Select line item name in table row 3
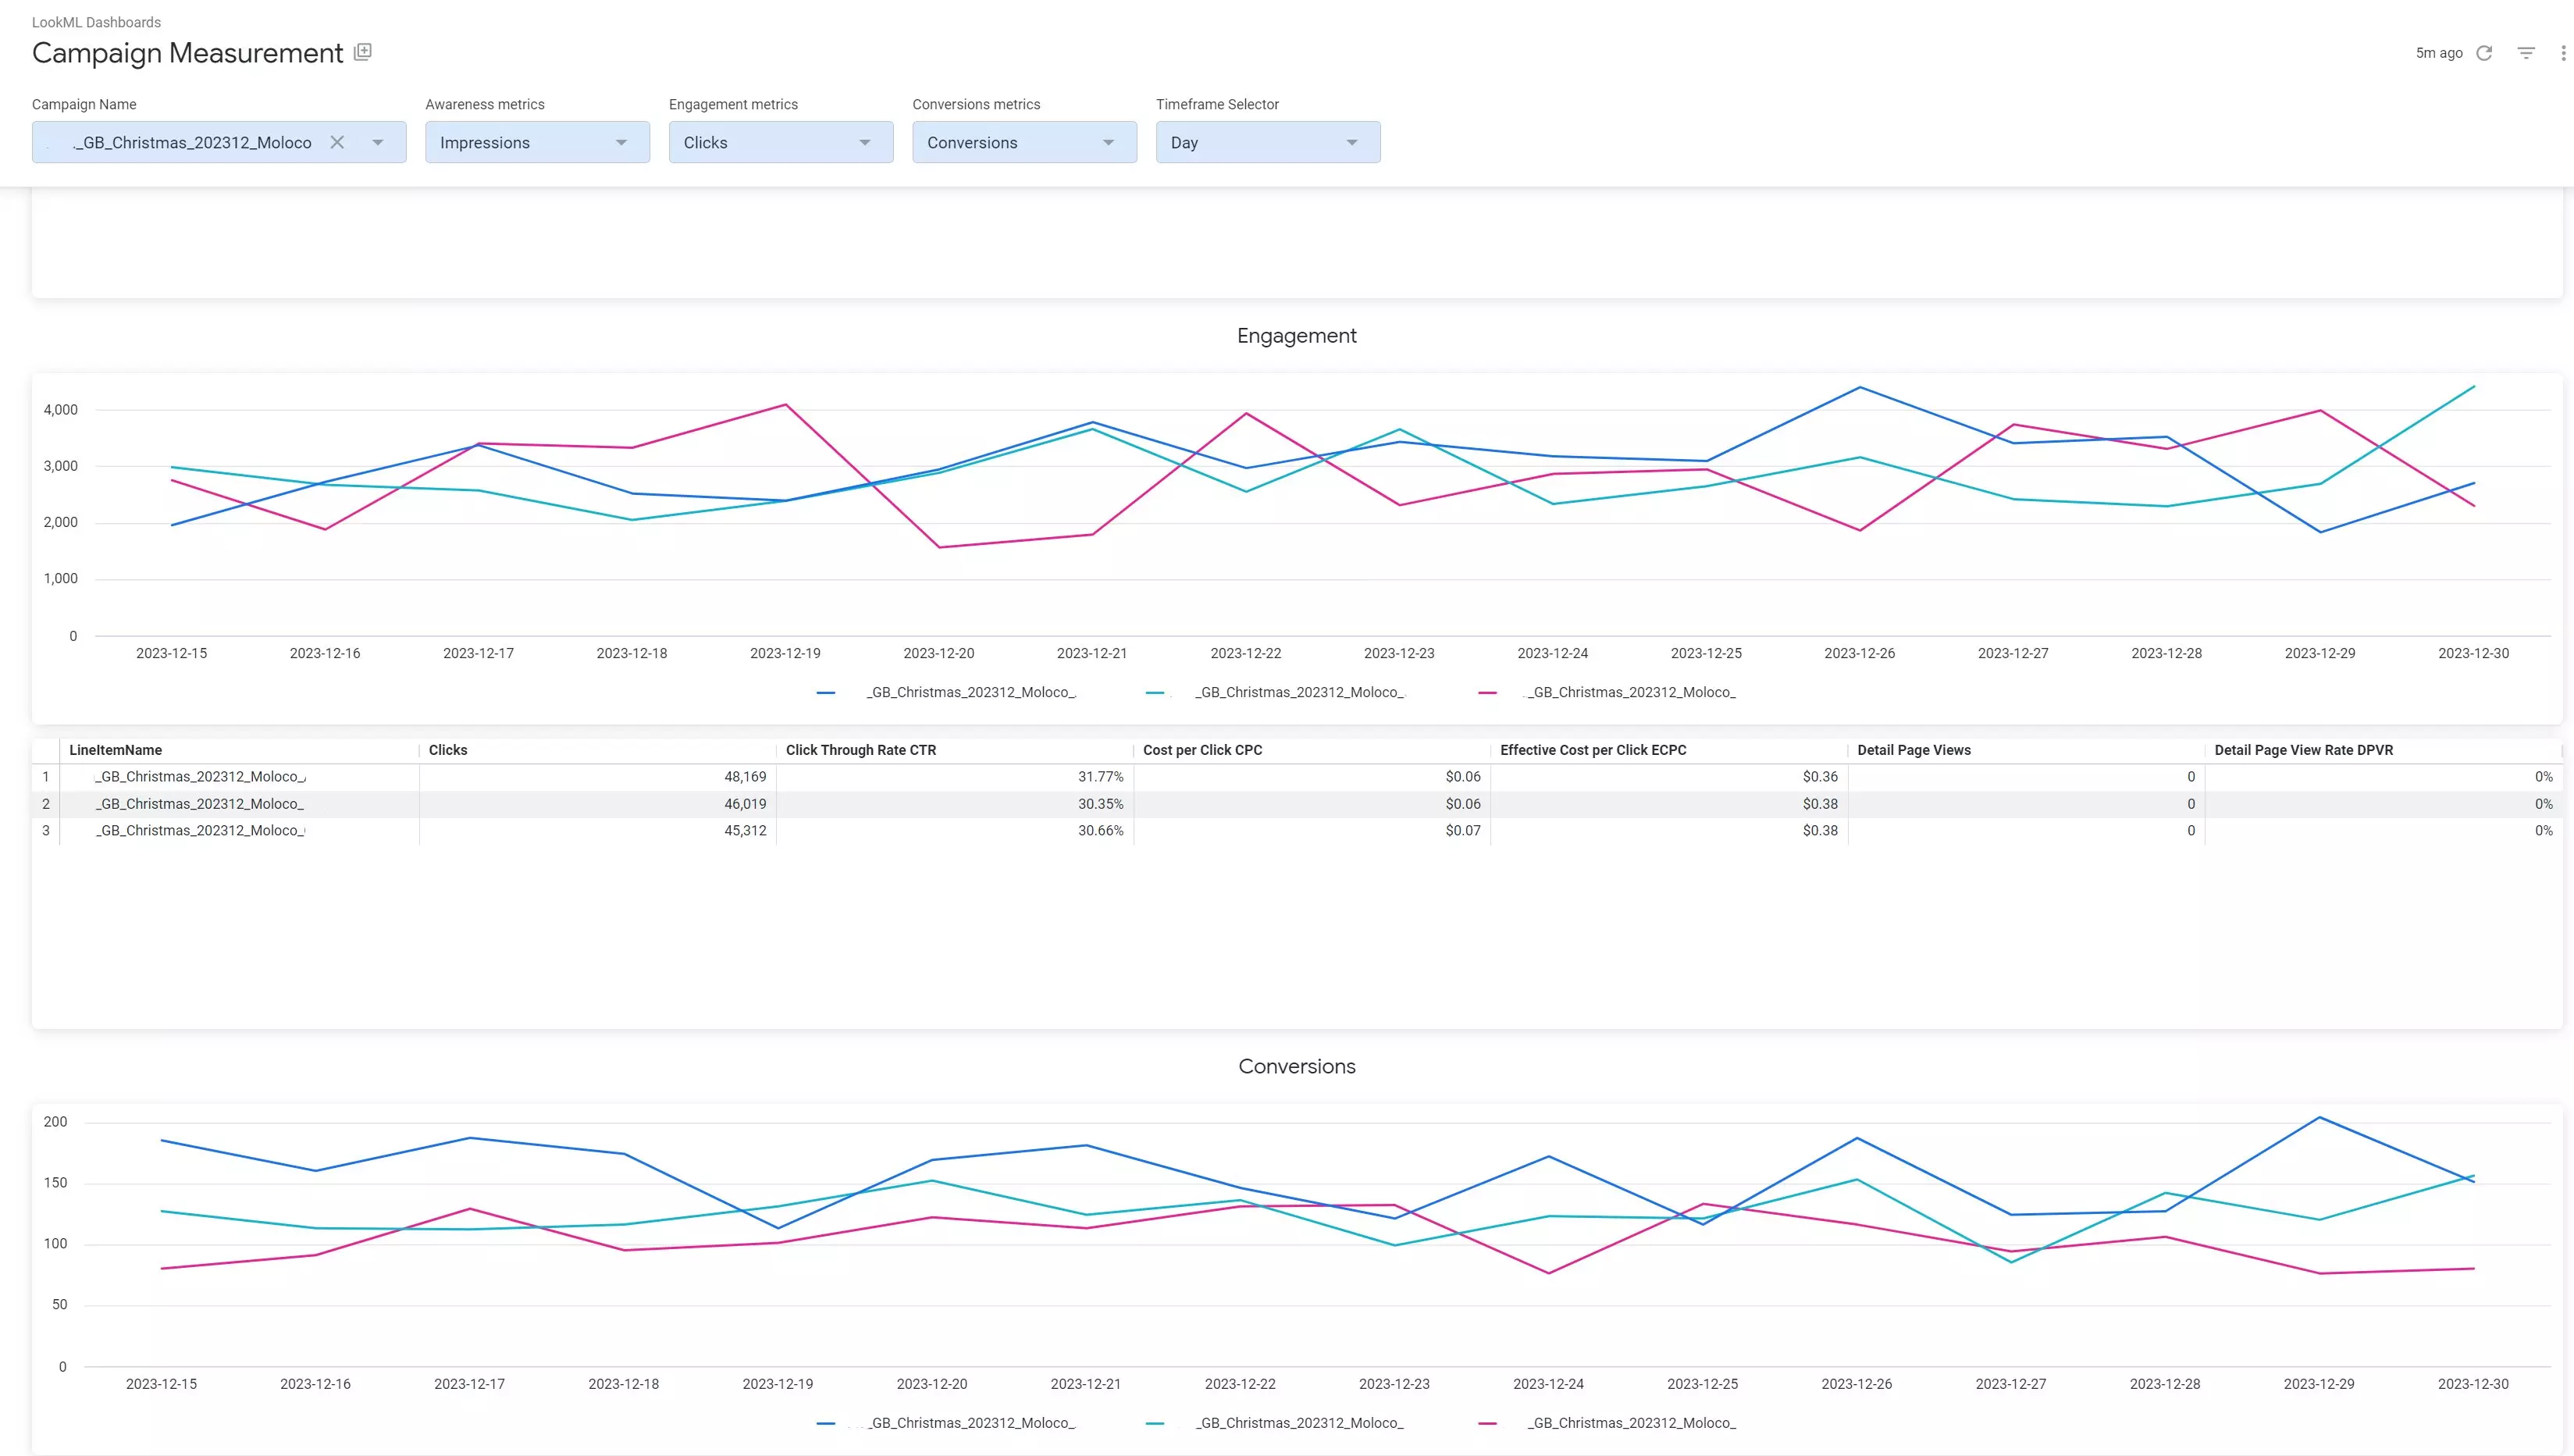Viewport: 2574px width, 1456px height. pyautogui.click(x=200, y=831)
